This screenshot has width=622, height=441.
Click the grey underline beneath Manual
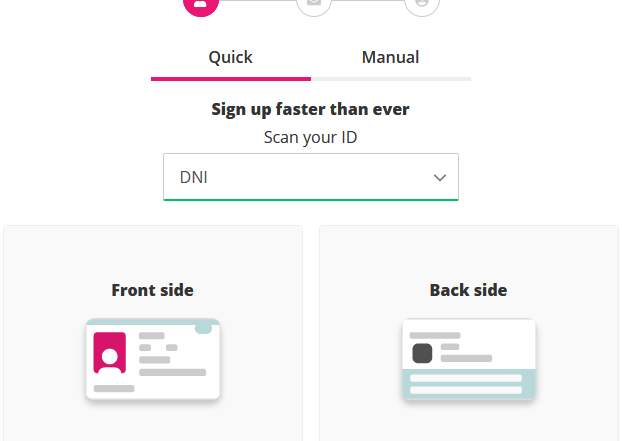pos(391,79)
